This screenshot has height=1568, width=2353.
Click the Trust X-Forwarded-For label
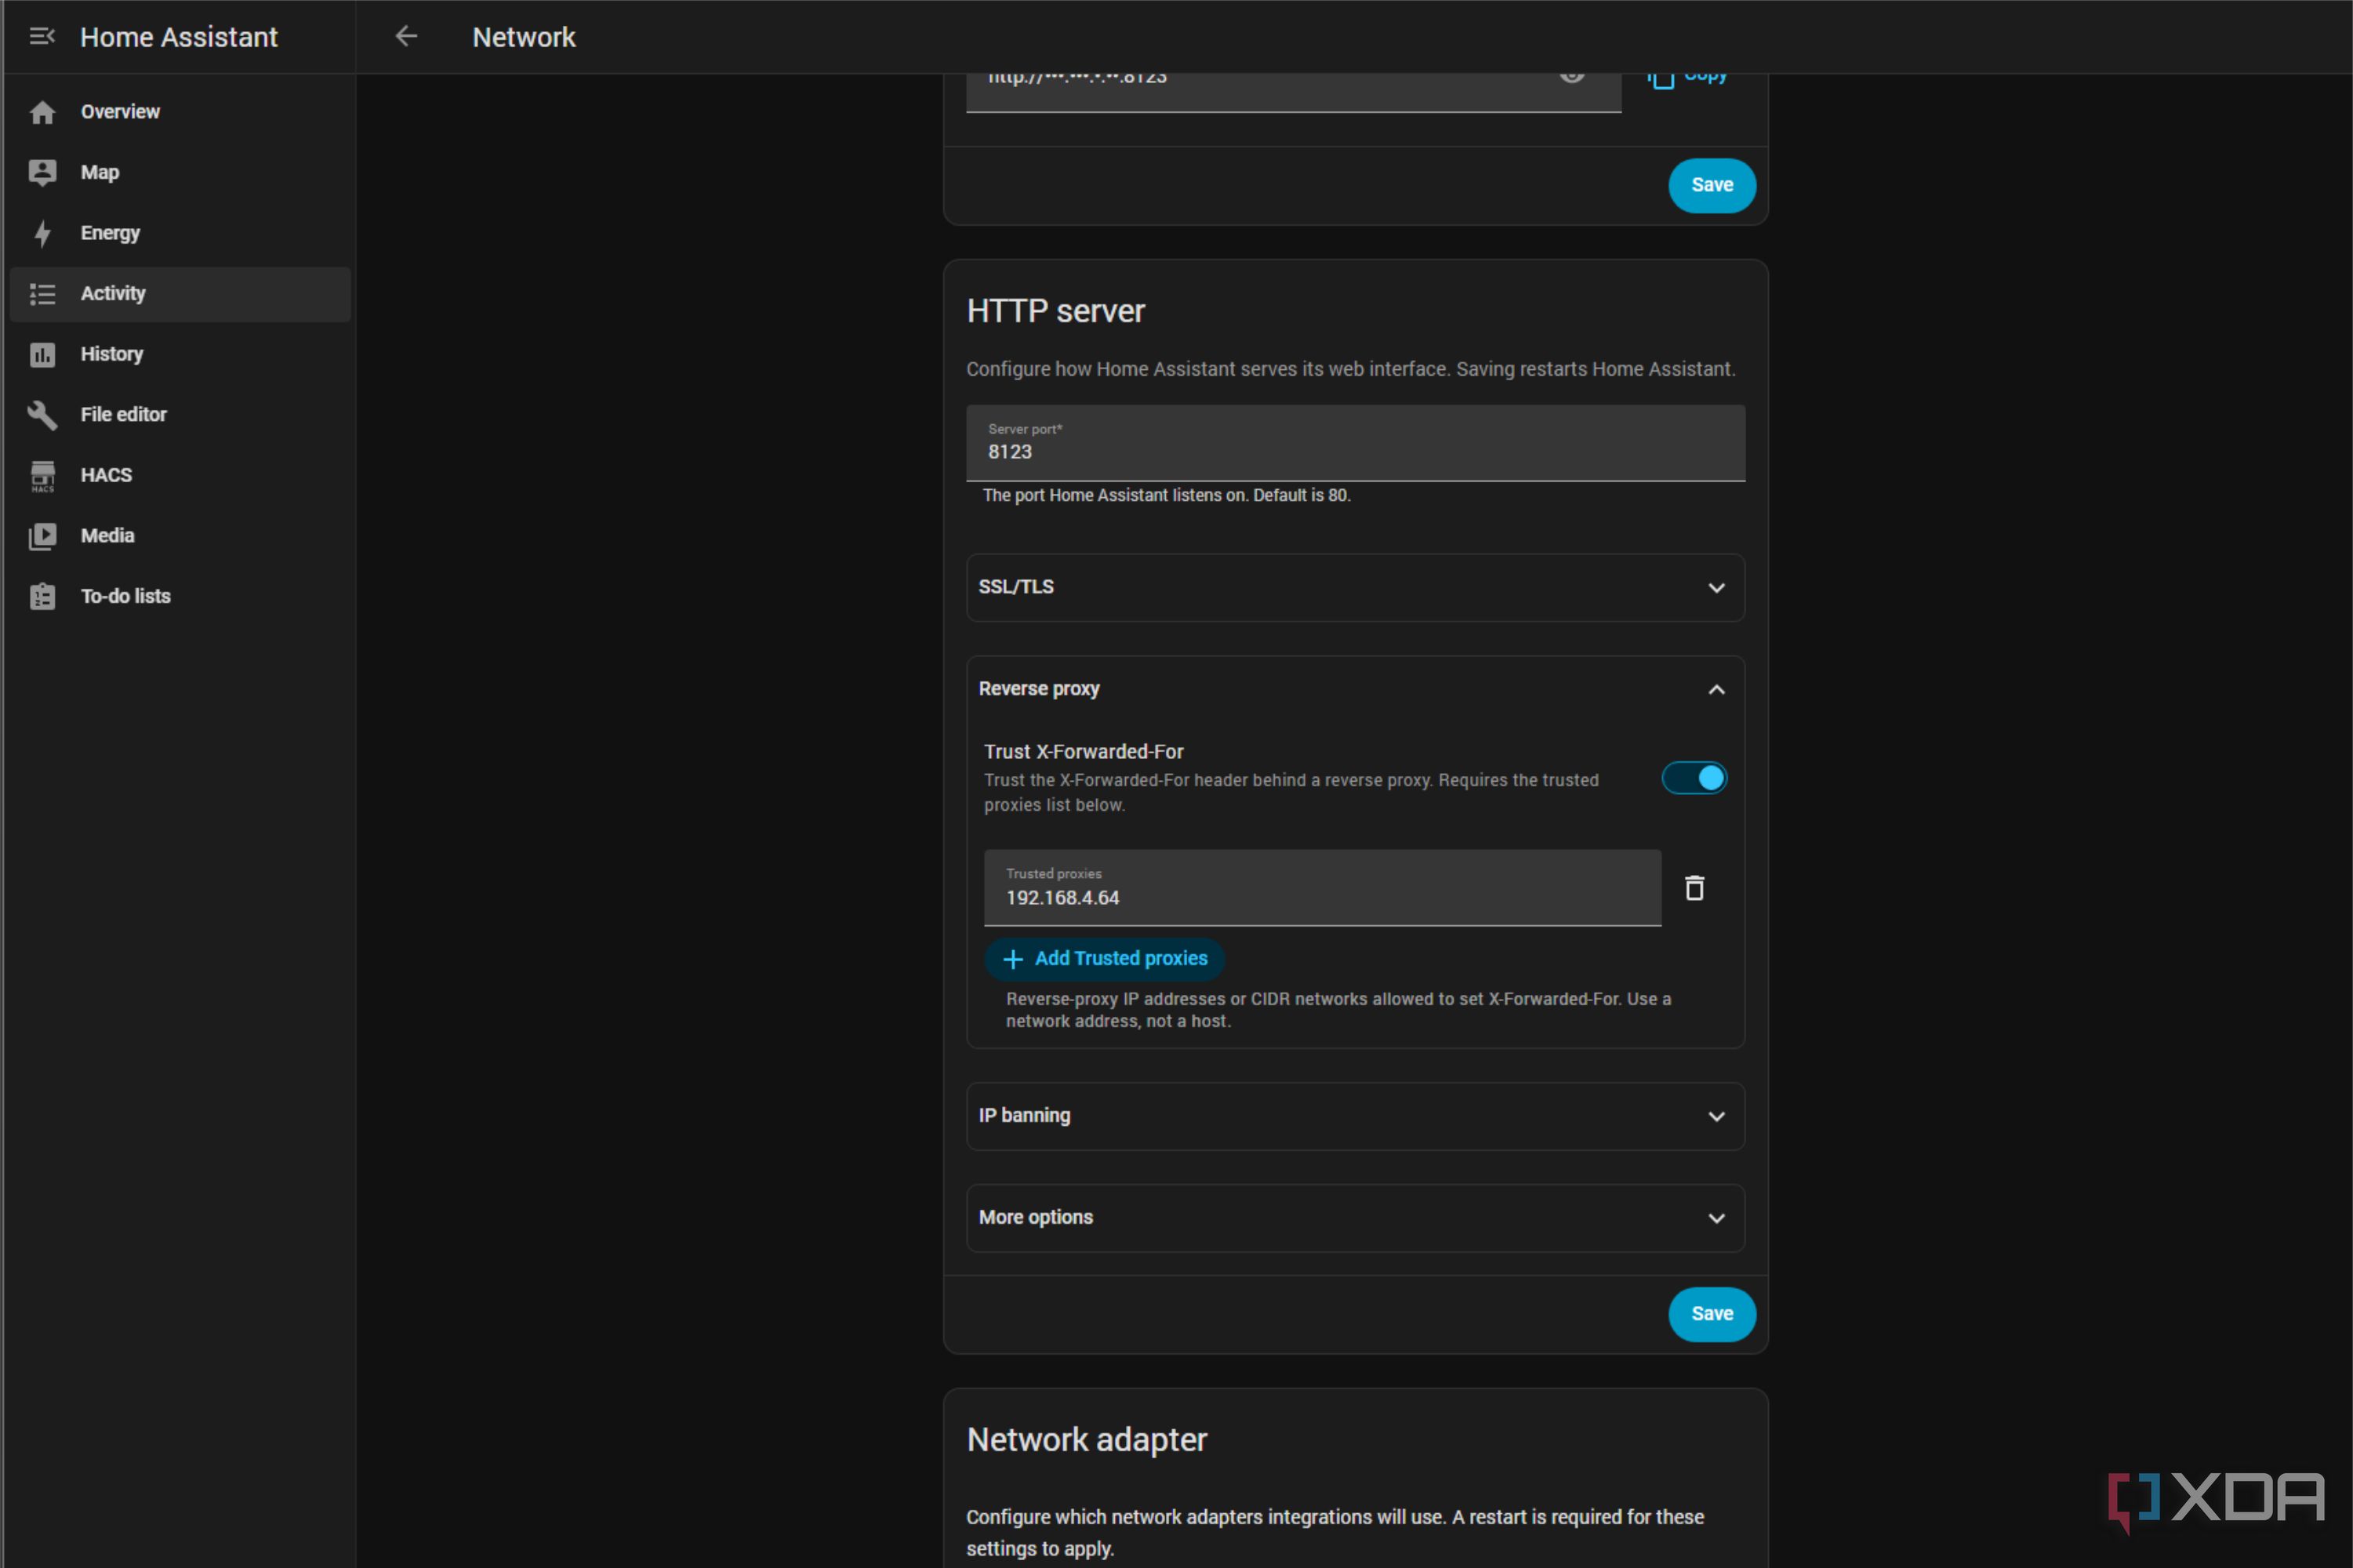pyautogui.click(x=1083, y=751)
